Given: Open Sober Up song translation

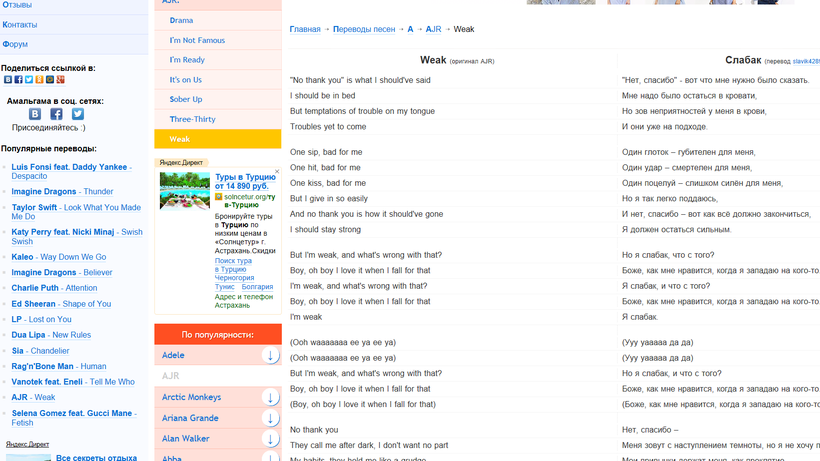Looking at the screenshot, I should (186, 99).
